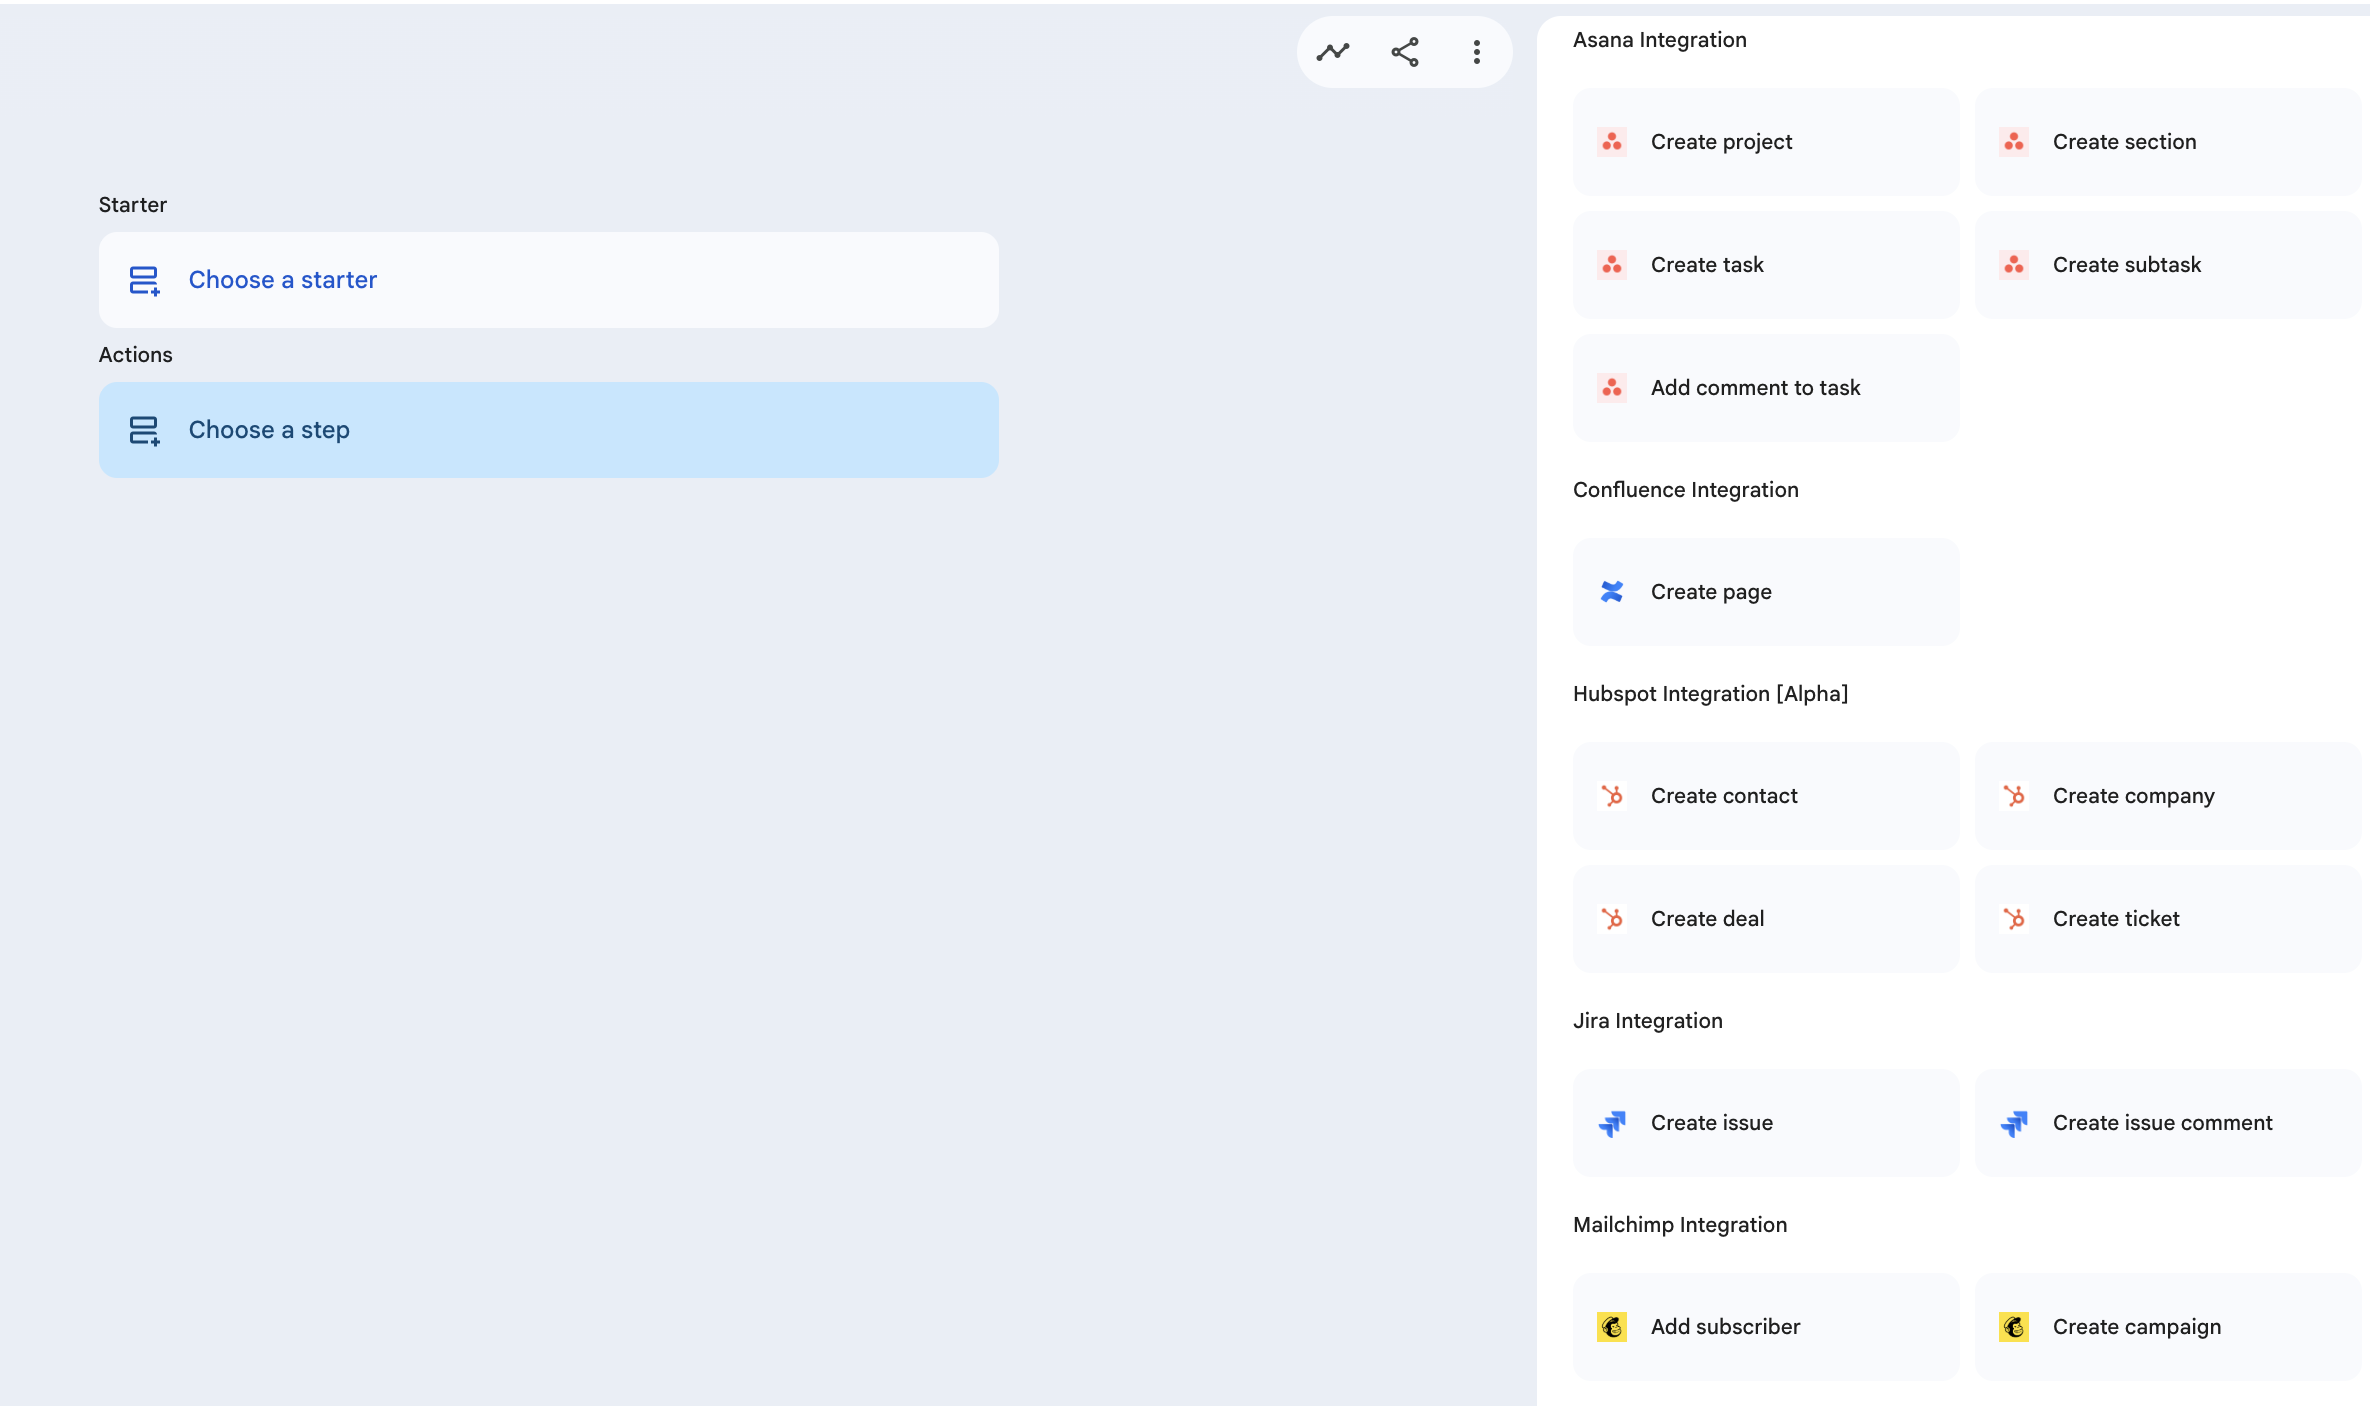This screenshot has height=1406, width=2370.
Task: Click the add-step icon in Choose a step
Action: 144,430
